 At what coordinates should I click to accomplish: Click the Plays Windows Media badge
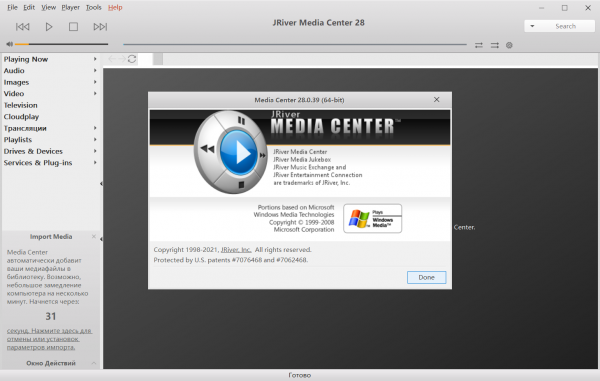pos(373,218)
